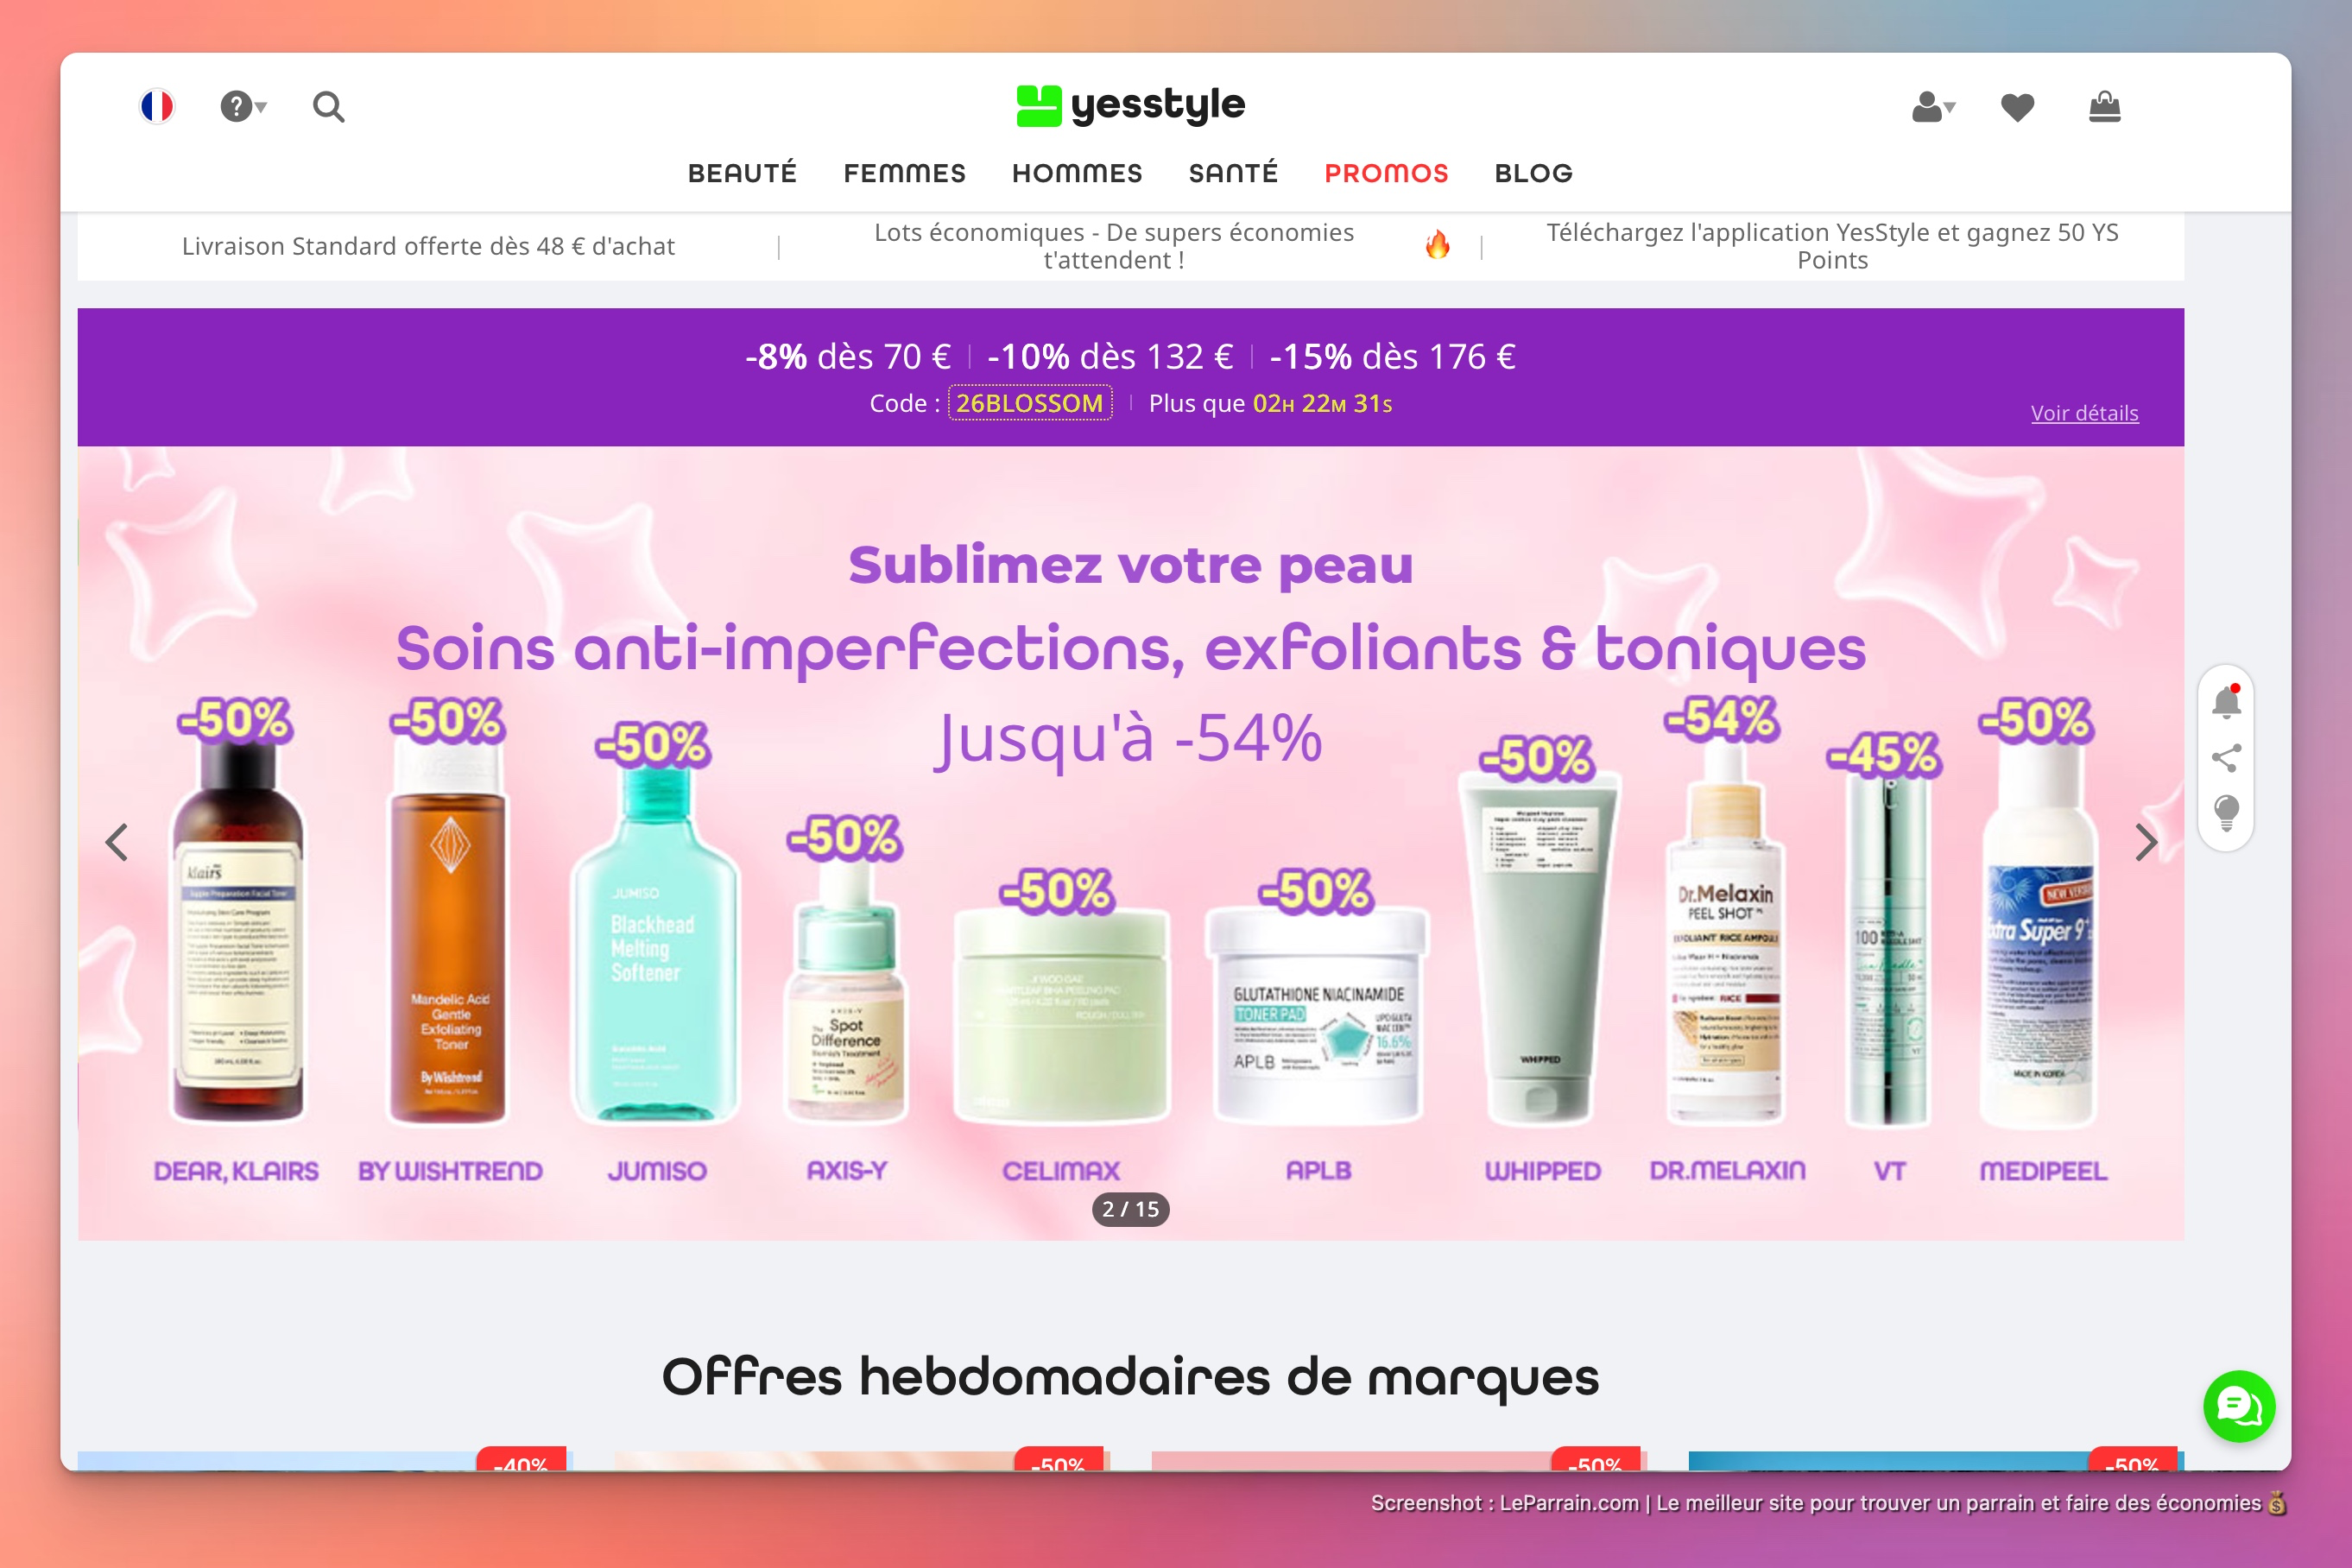The image size is (2352, 1568).
Task: Expand the user account dropdown
Action: 1933,106
